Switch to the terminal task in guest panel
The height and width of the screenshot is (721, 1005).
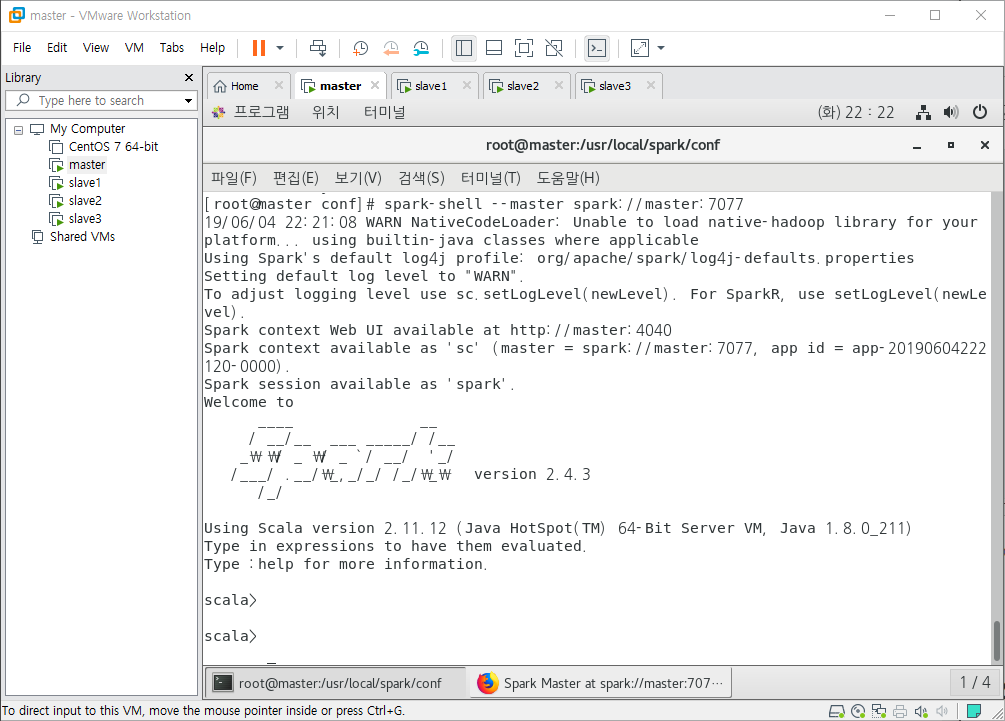click(335, 683)
